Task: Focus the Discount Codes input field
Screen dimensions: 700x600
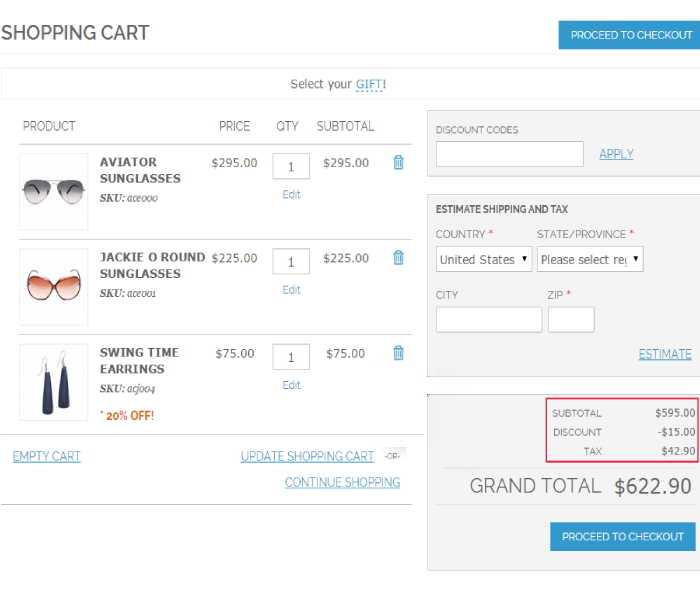Action: point(510,154)
